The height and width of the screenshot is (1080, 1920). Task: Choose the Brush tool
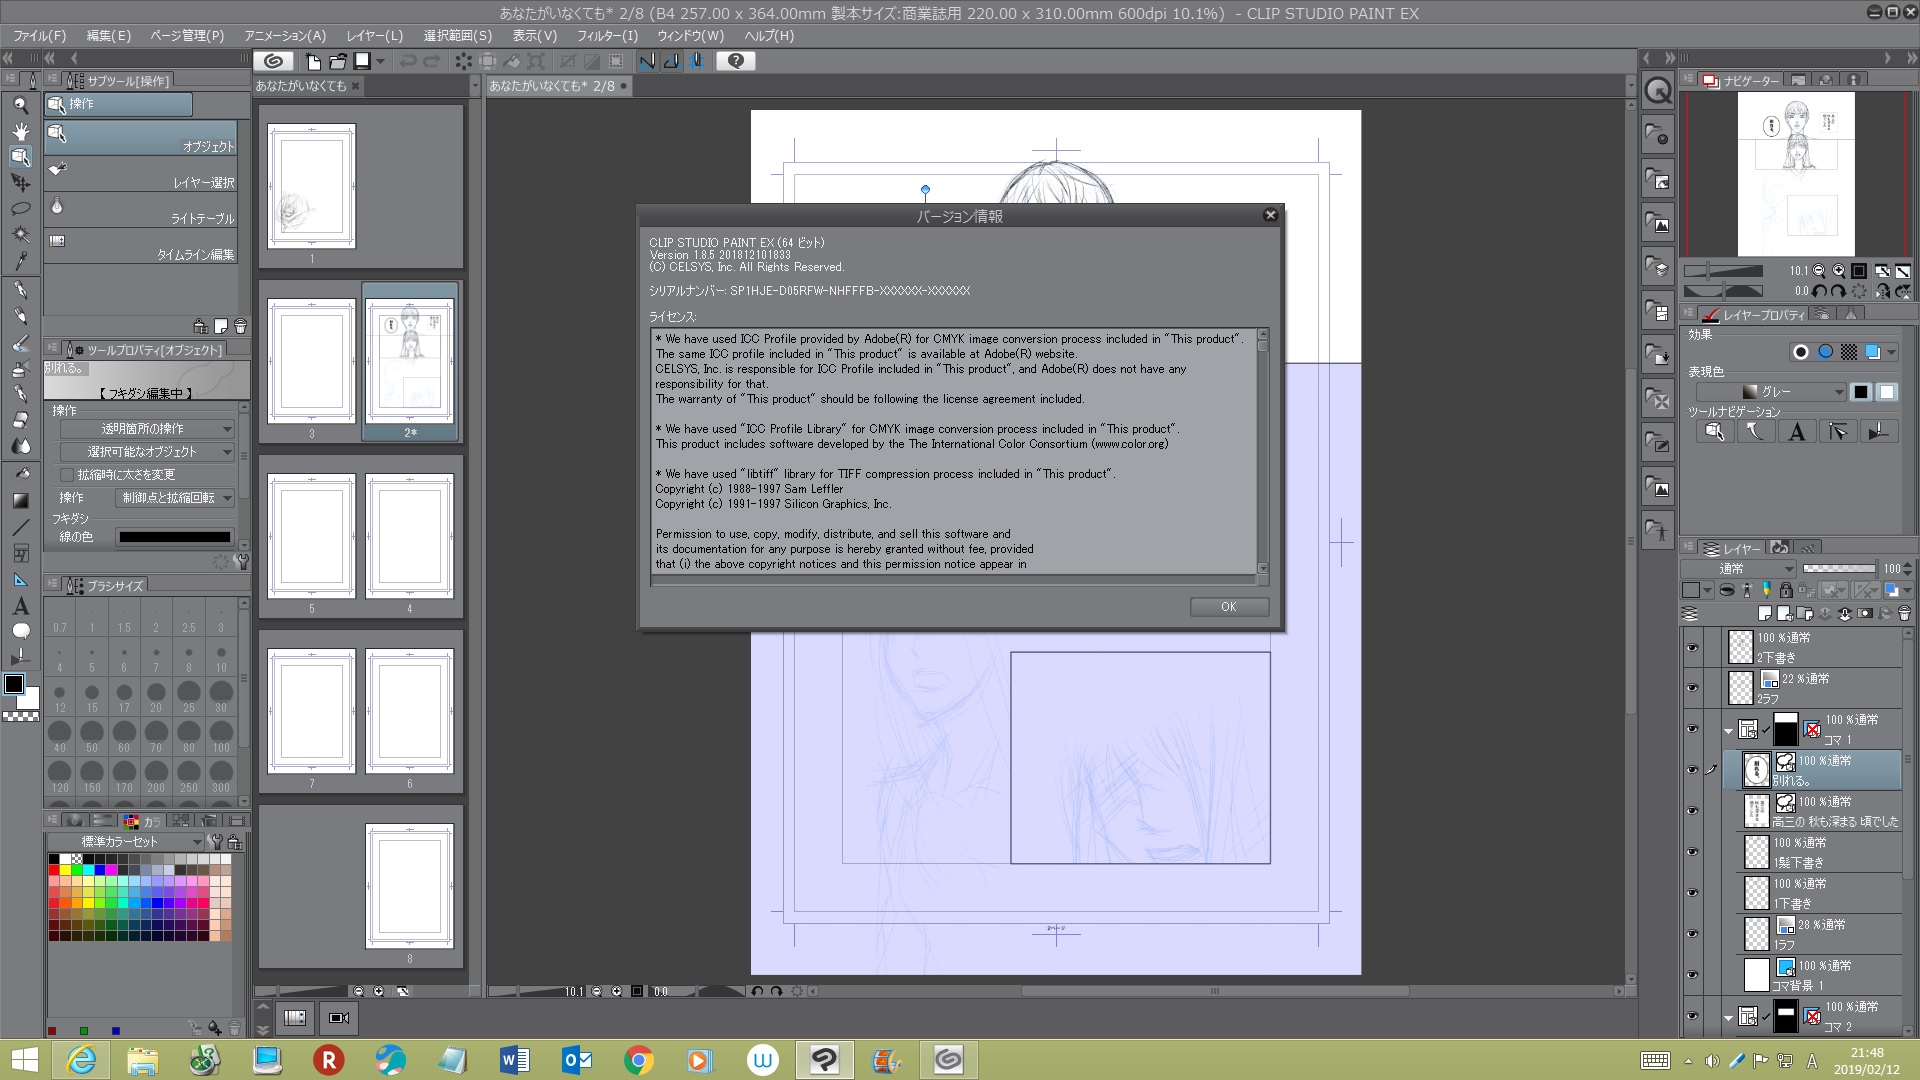point(20,343)
